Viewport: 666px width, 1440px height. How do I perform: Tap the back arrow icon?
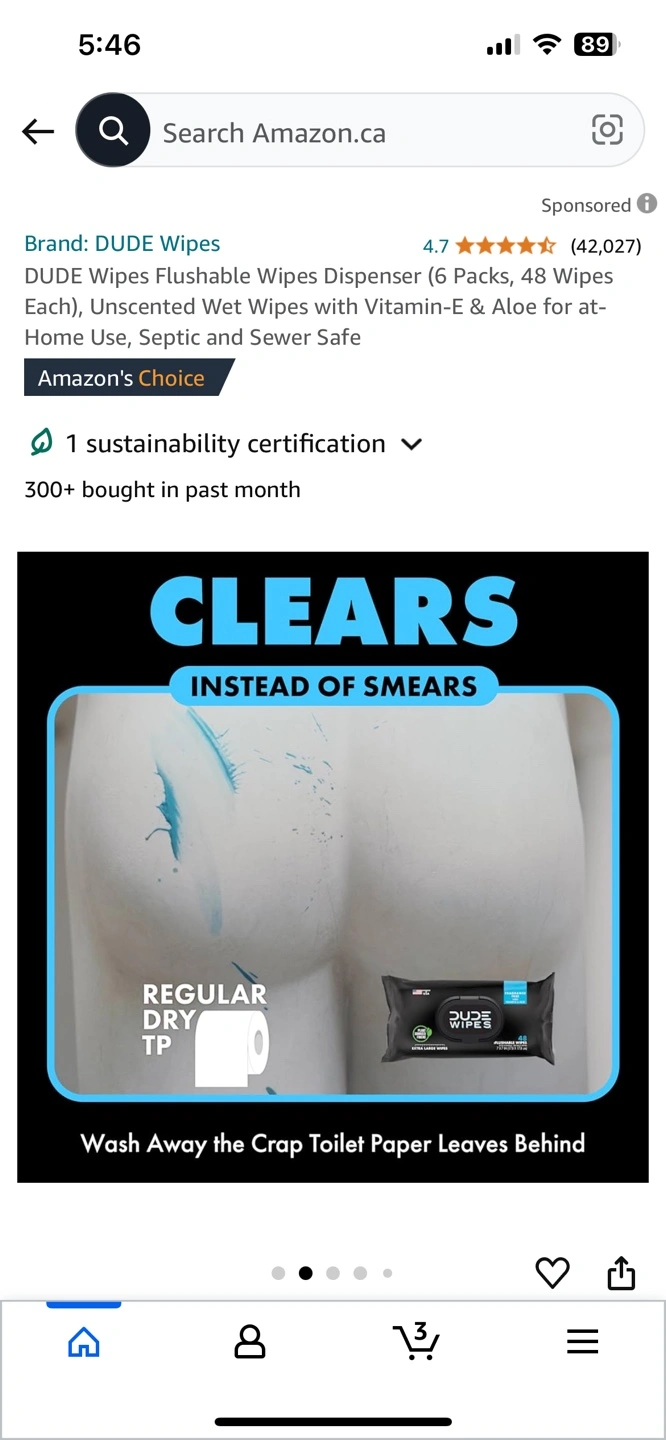[38, 131]
